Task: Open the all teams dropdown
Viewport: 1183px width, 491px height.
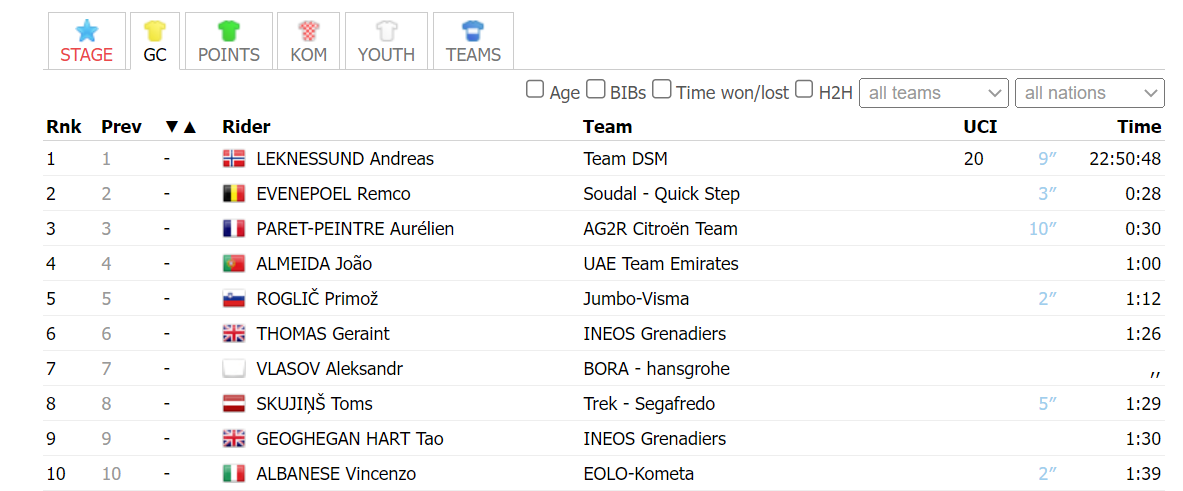Action: coord(934,93)
